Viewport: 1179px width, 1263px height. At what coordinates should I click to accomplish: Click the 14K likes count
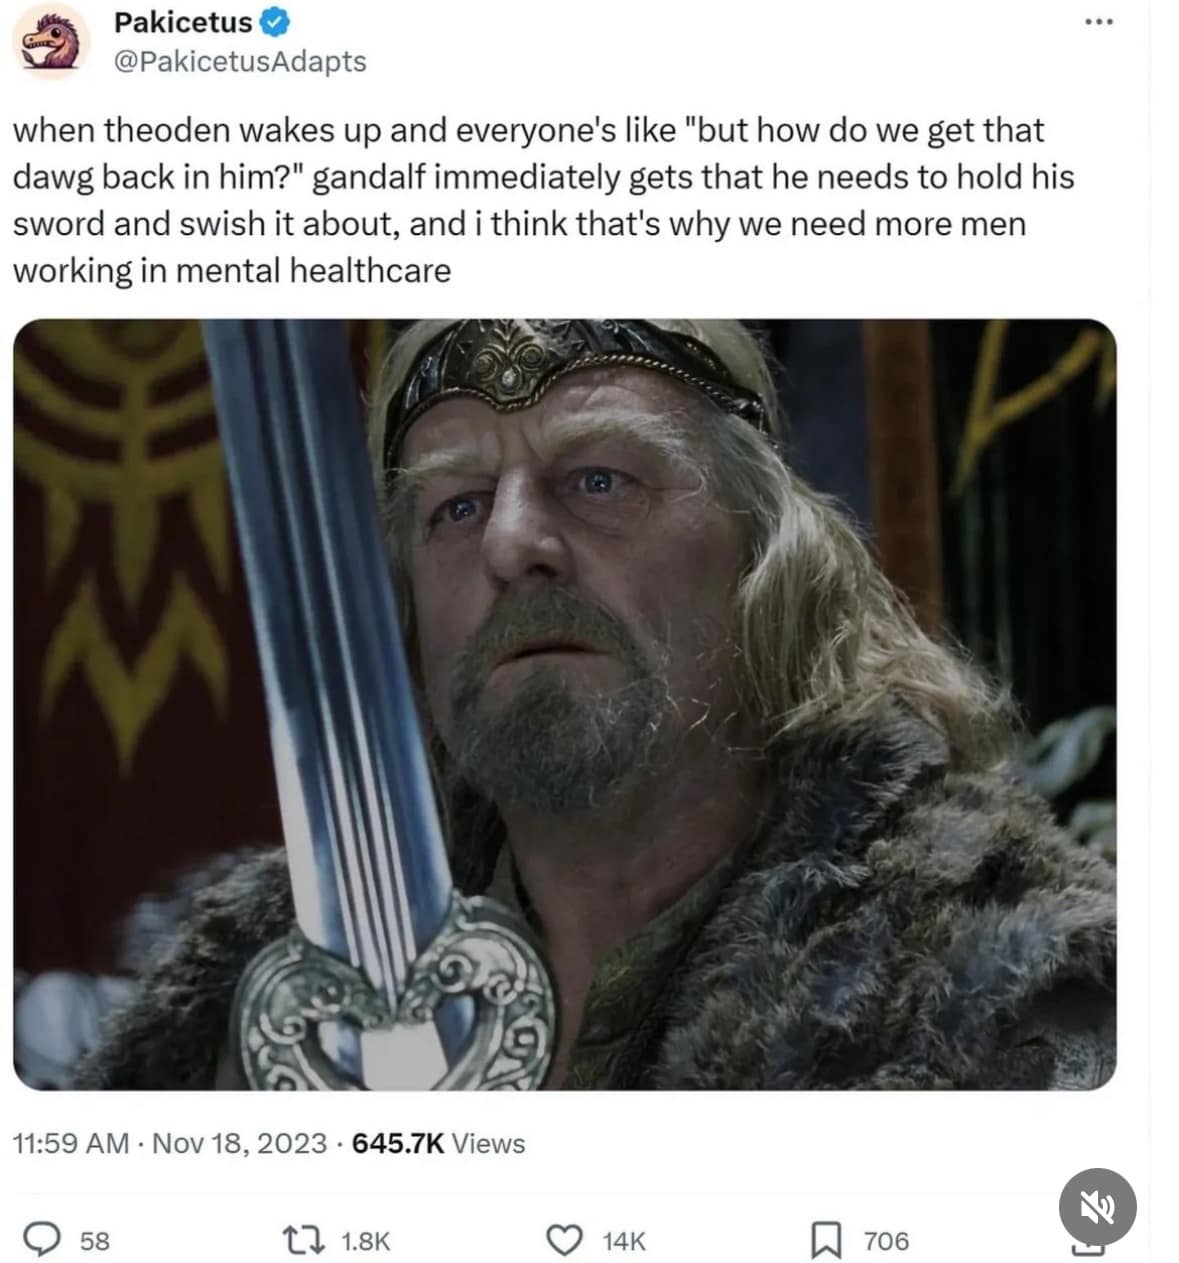(x=624, y=1241)
